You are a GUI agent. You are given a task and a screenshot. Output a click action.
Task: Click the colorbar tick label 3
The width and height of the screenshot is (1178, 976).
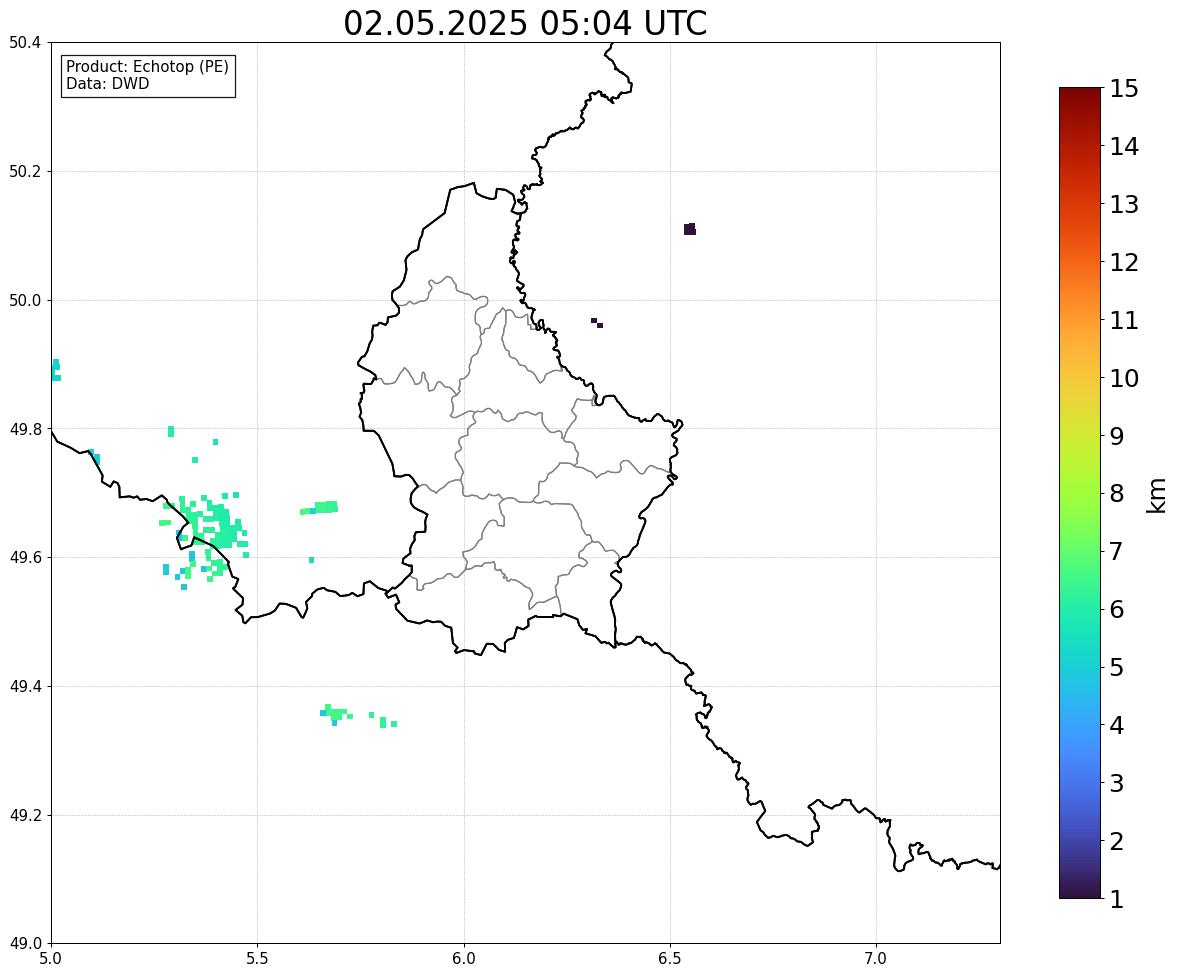coord(1117,783)
